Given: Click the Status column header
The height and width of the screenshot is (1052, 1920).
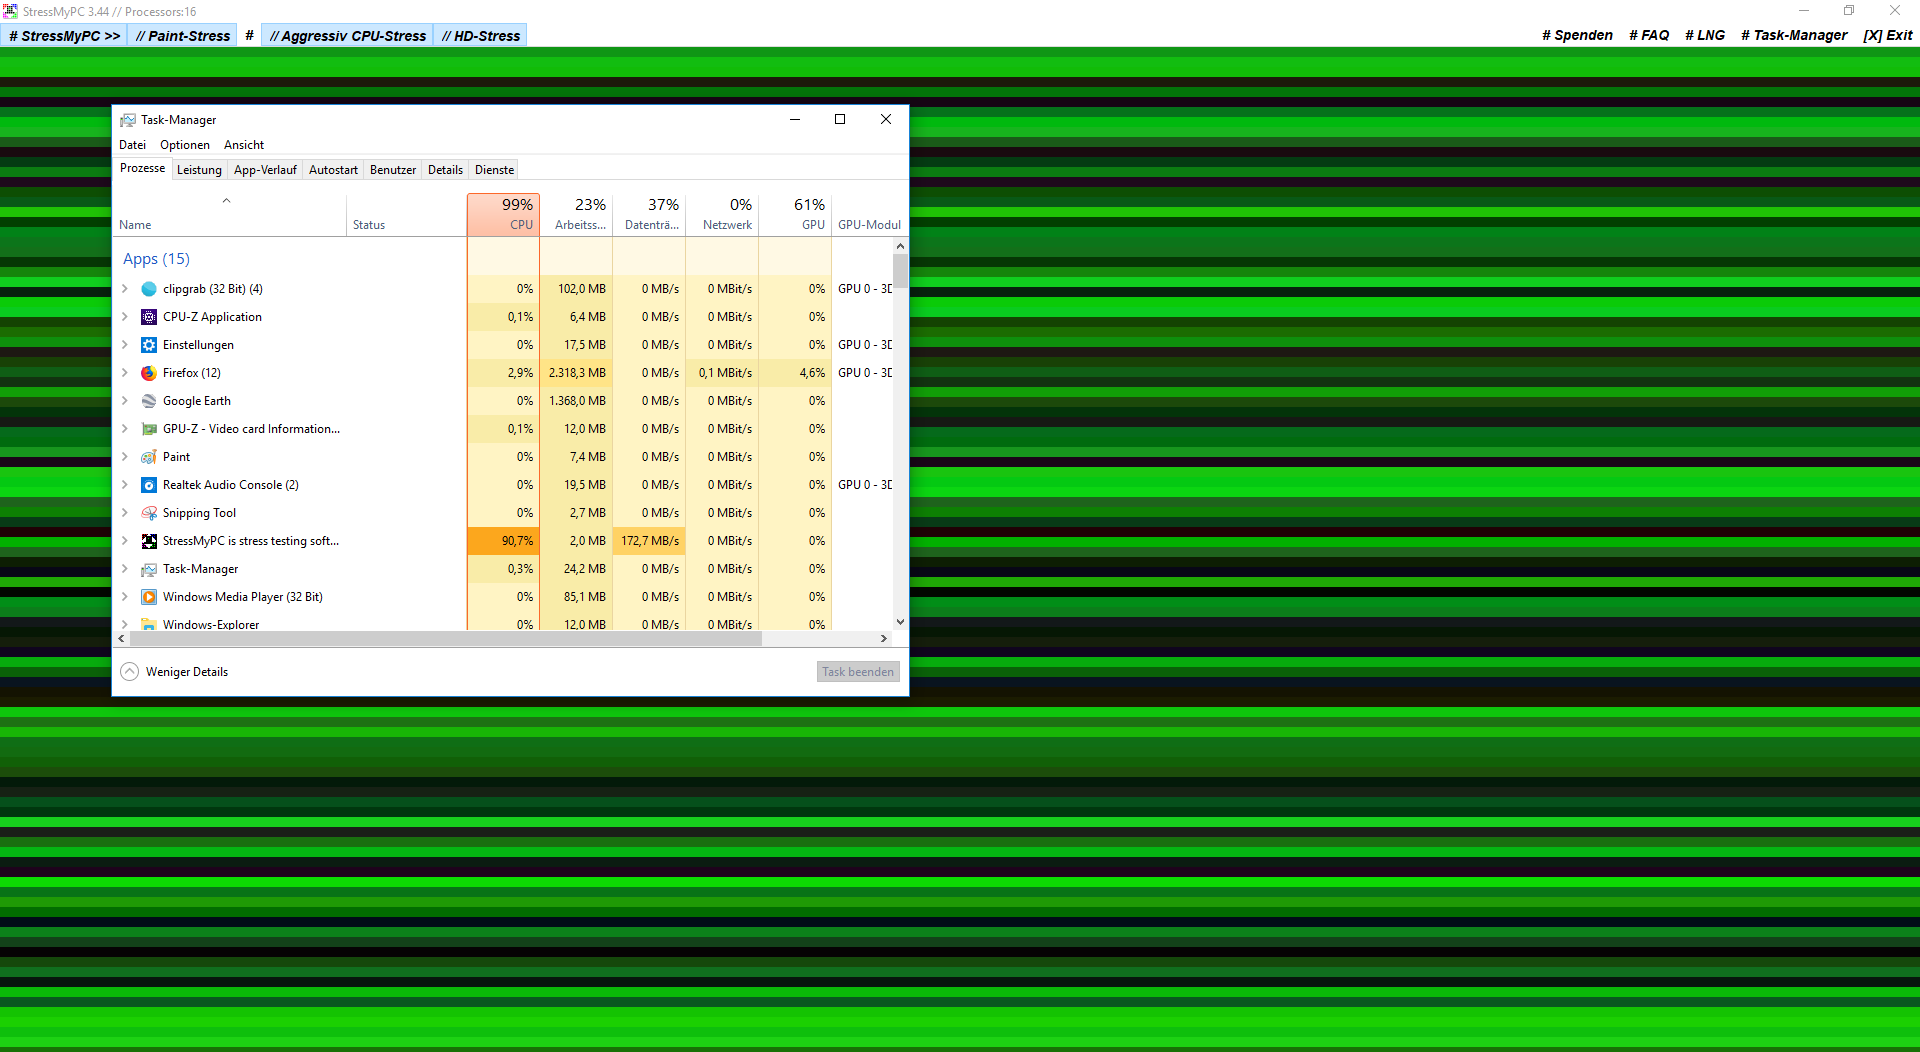Looking at the screenshot, I should pyautogui.click(x=407, y=215).
